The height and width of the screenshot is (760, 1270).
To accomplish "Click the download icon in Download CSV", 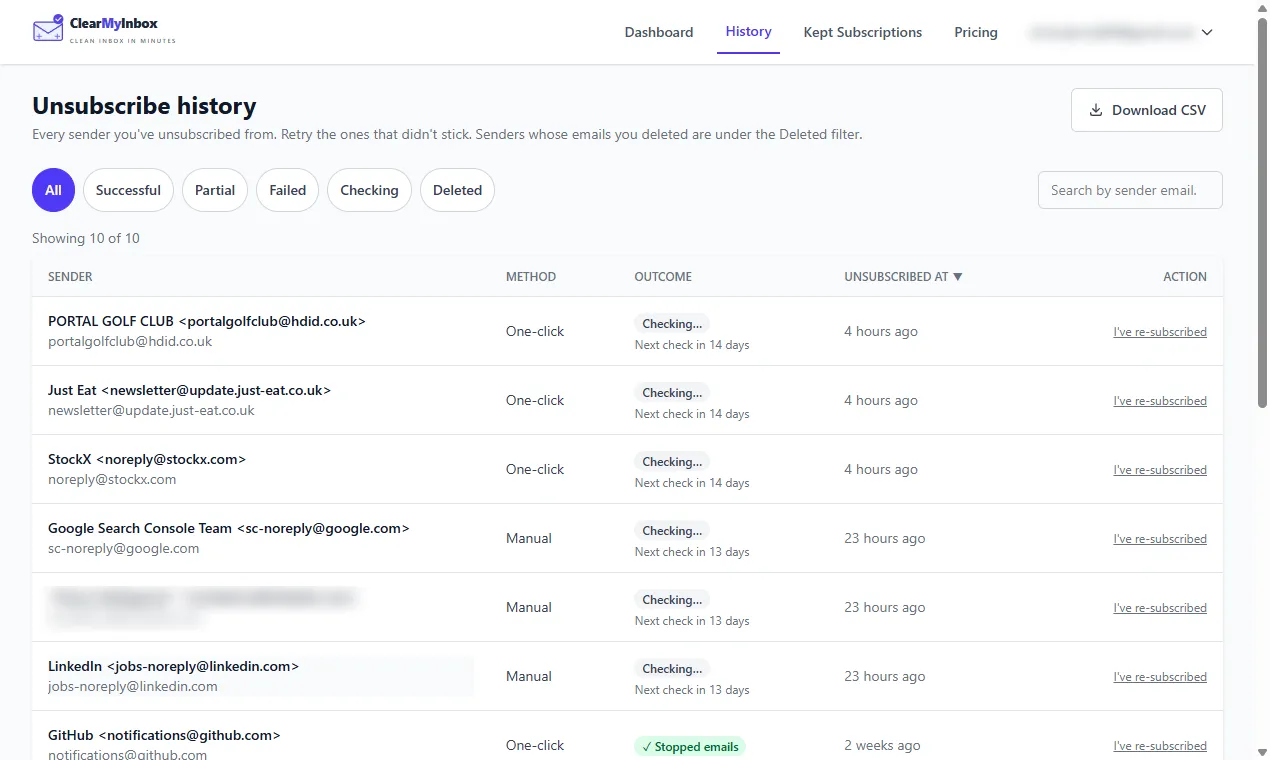I will pos(1096,110).
